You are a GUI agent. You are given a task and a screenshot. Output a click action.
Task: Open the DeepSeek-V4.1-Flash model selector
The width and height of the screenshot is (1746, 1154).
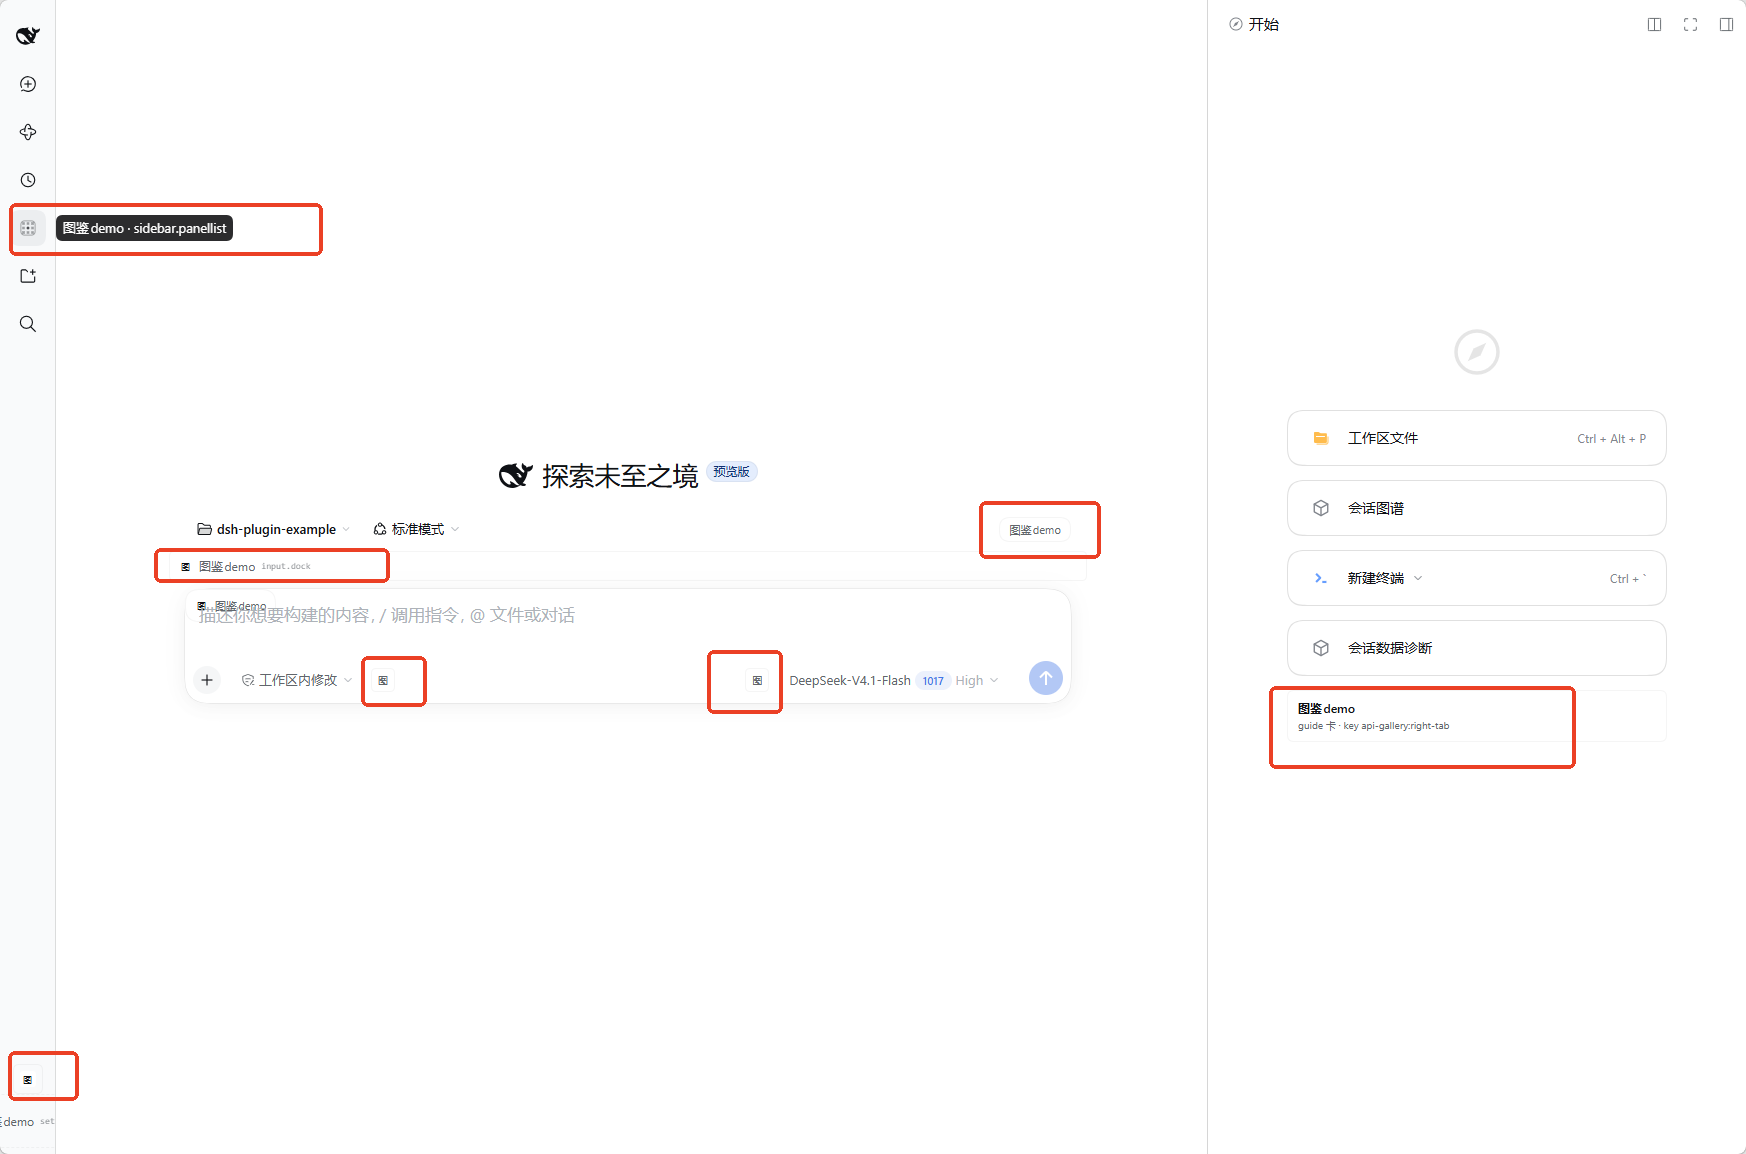point(850,680)
